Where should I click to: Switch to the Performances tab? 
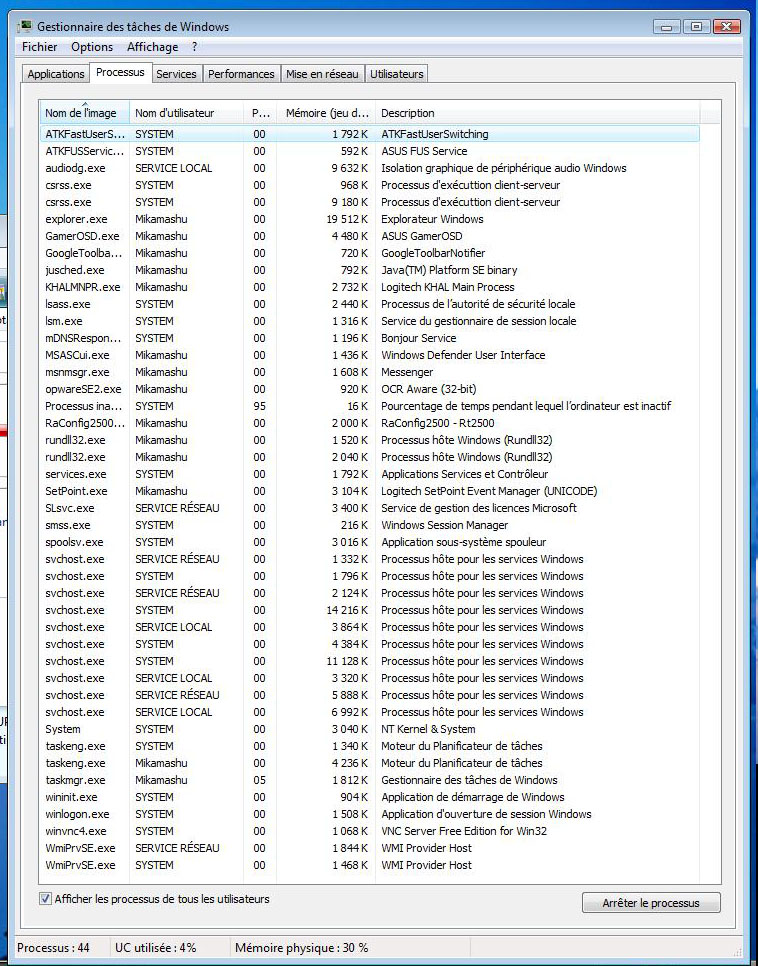241,74
